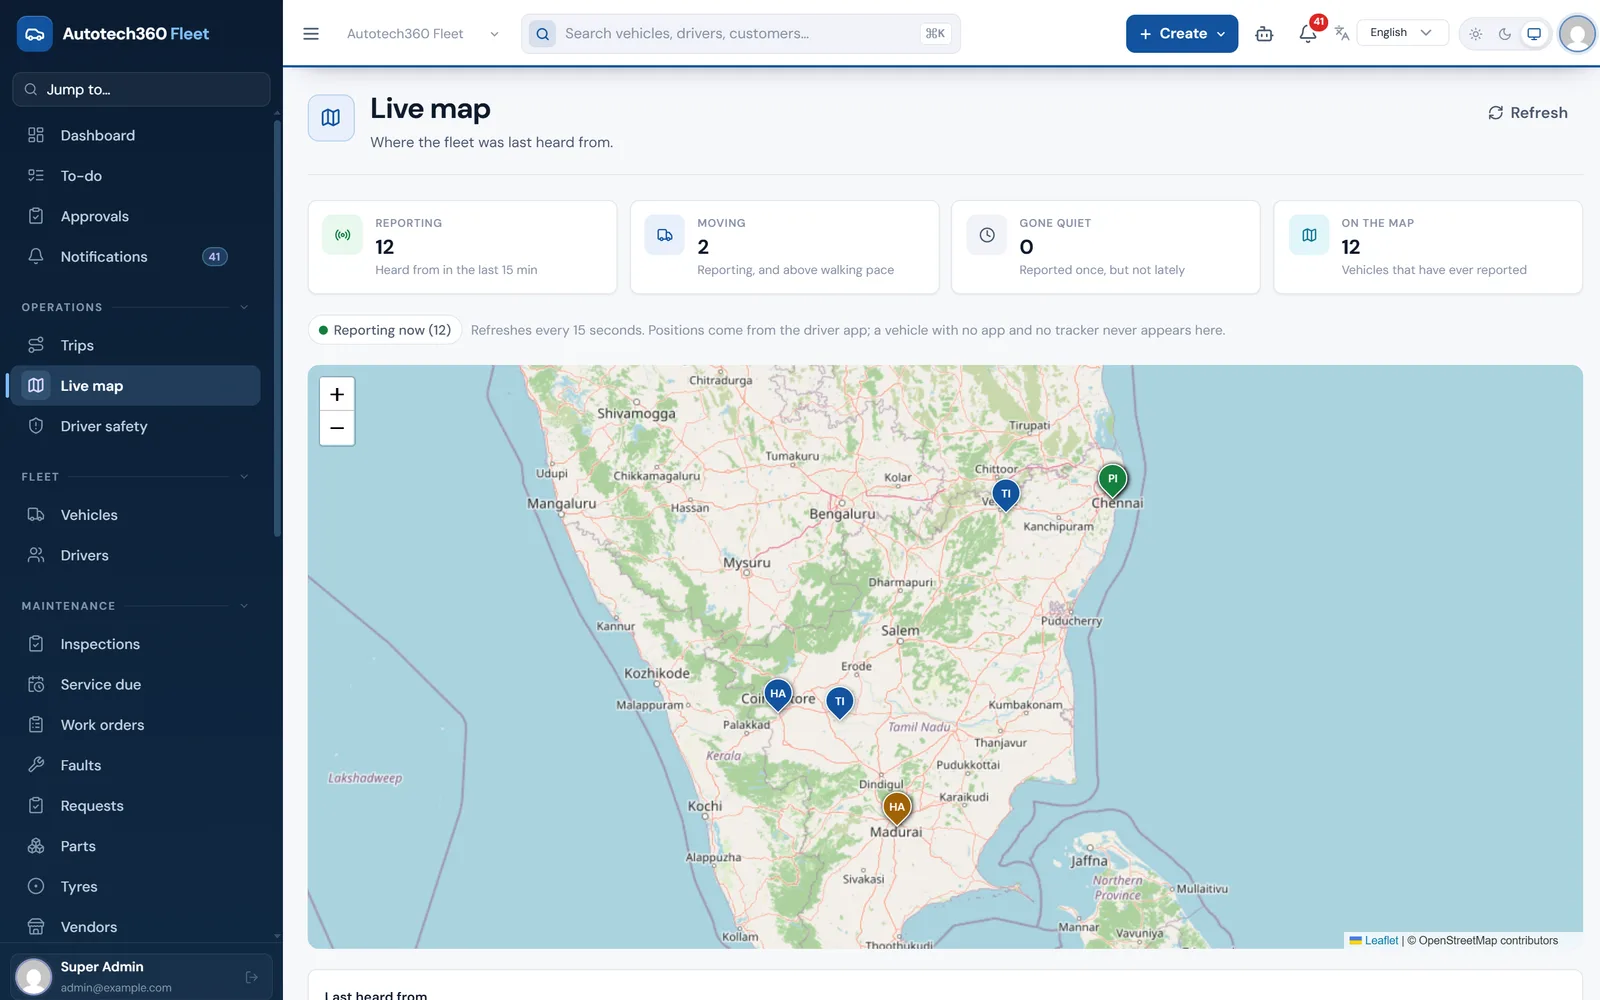Select the Moving stat card
The height and width of the screenshot is (1000, 1600).
click(784, 247)
